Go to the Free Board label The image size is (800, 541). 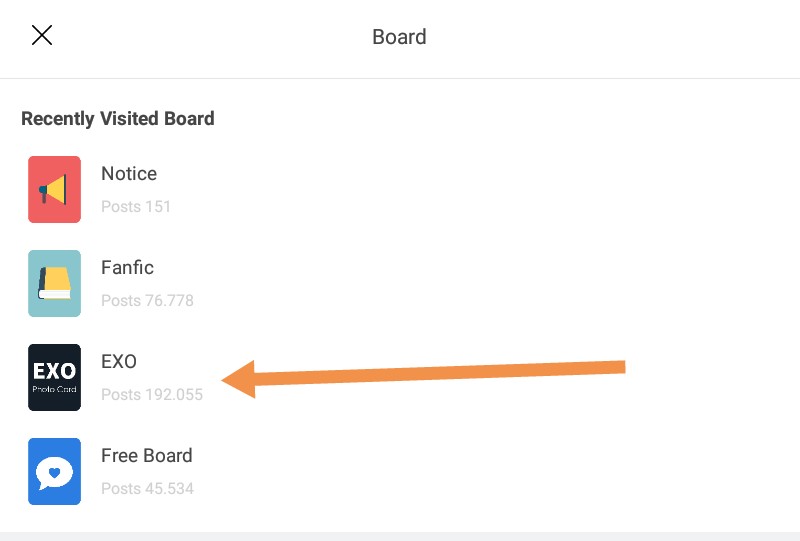click(146, 456)
